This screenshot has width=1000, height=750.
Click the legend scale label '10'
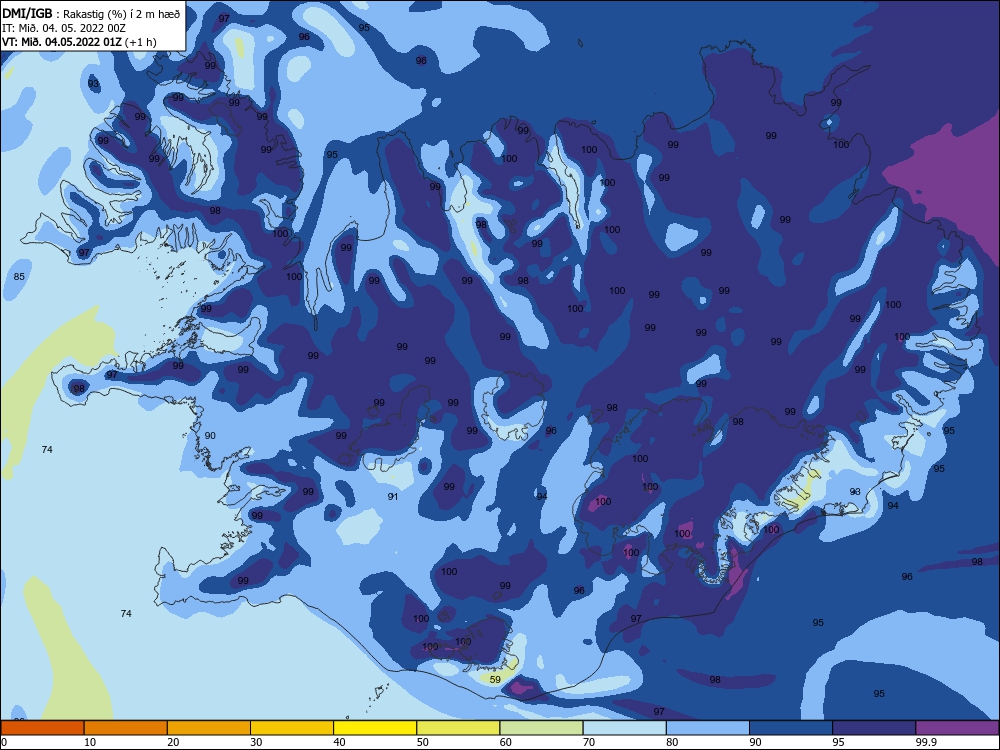click(90, 742)
